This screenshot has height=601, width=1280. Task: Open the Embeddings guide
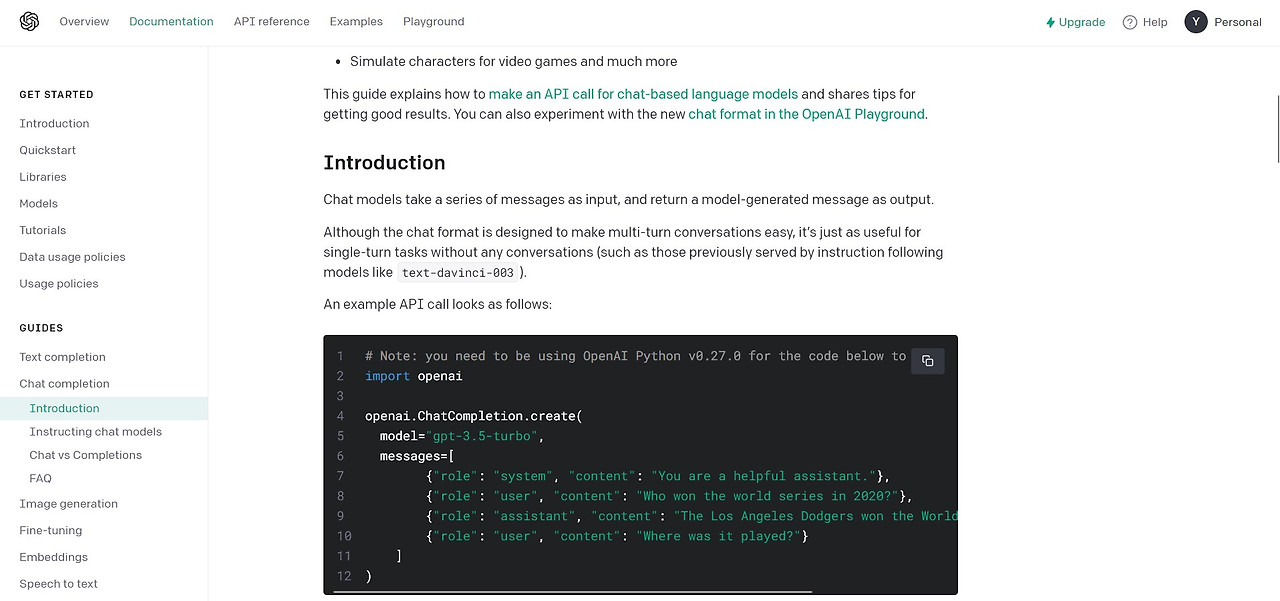[x=54, y=557]
